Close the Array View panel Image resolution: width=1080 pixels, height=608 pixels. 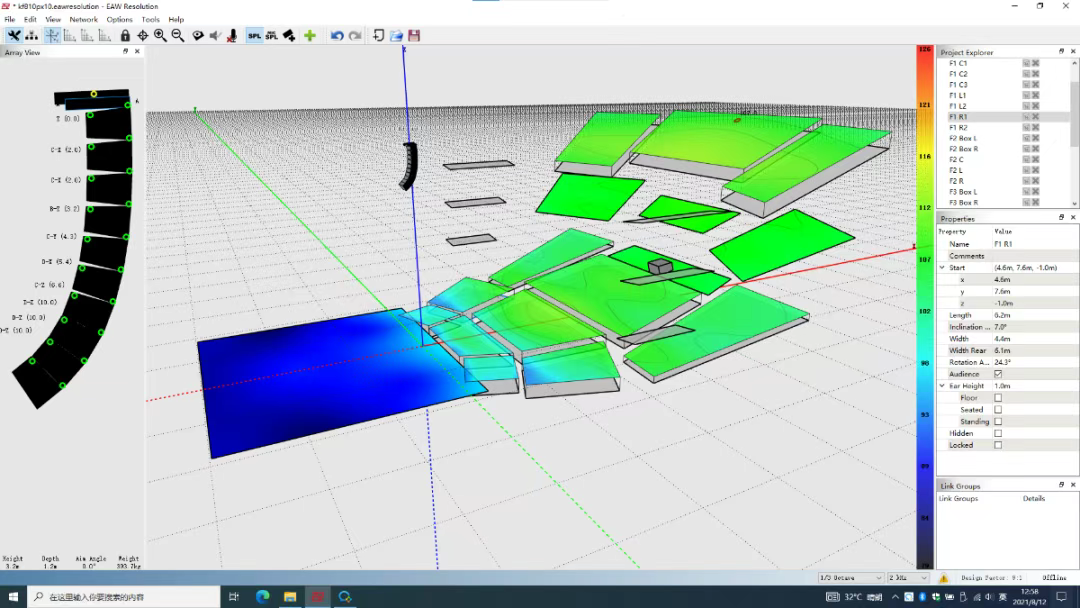coord(138,52)
